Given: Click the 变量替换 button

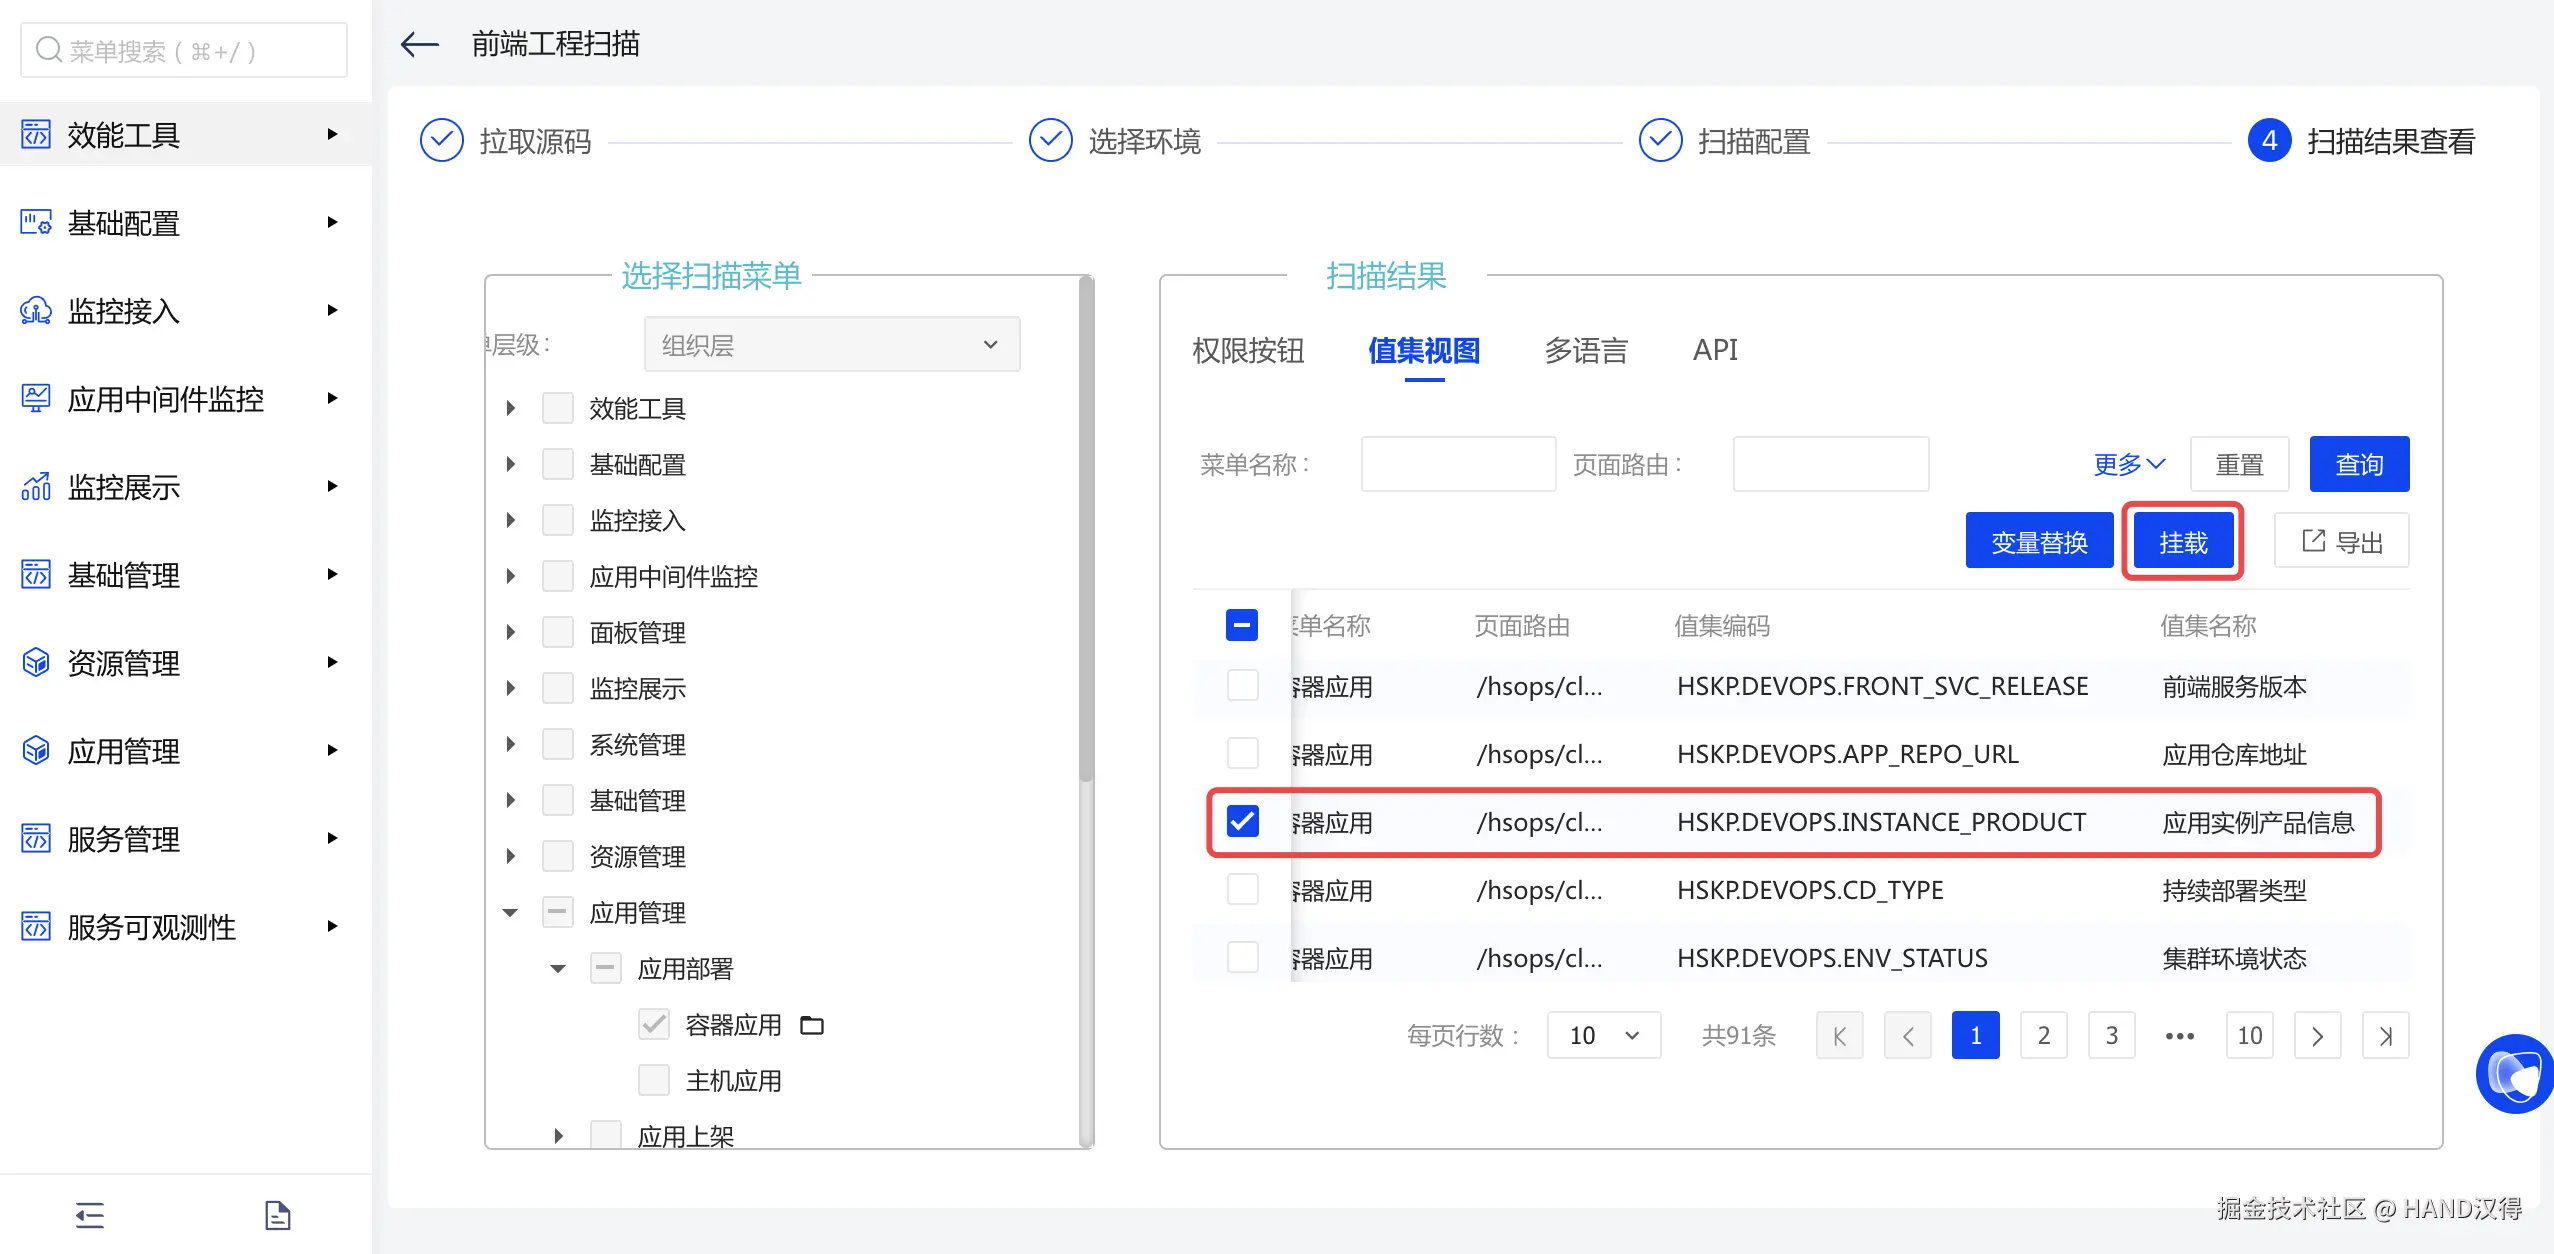Looking at the screenshot, I should pos(2039,542).
